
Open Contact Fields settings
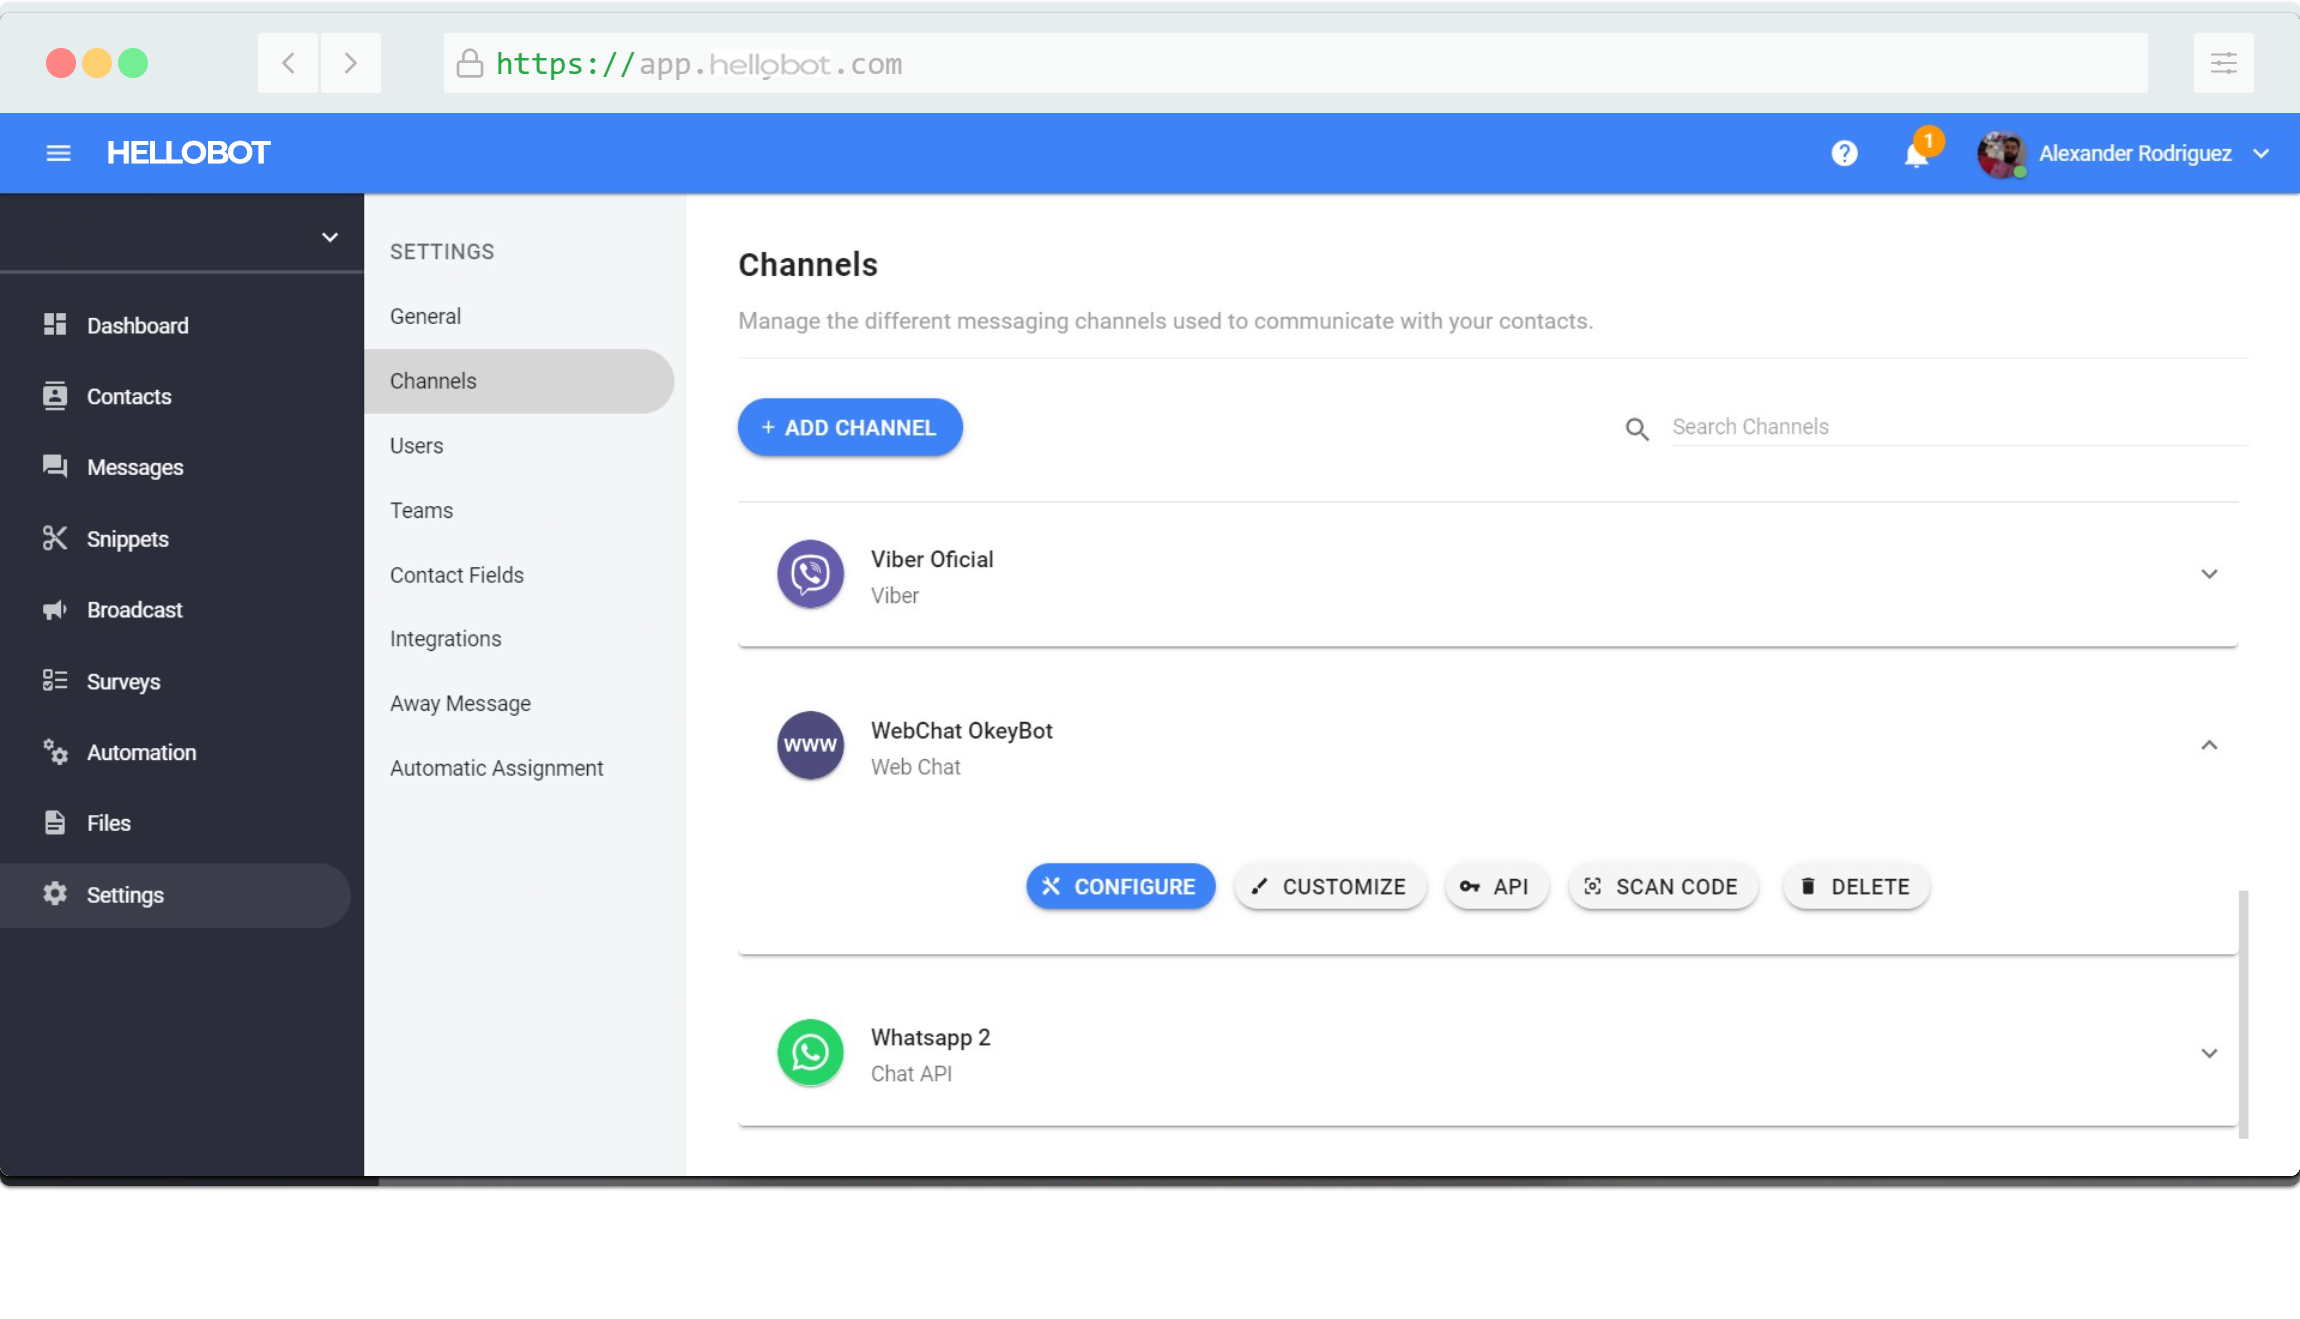coord(456,575)
